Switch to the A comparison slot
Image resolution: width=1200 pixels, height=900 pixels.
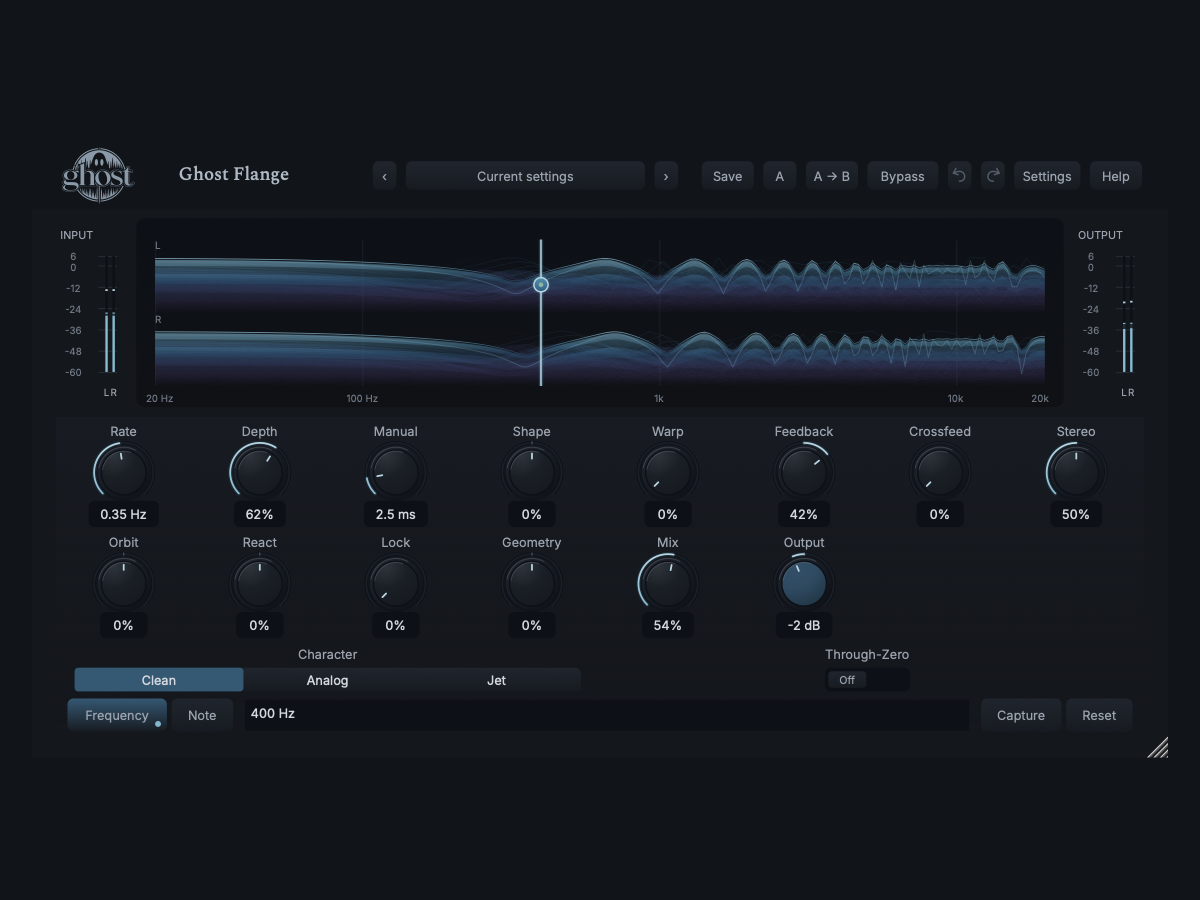[780, 176]
